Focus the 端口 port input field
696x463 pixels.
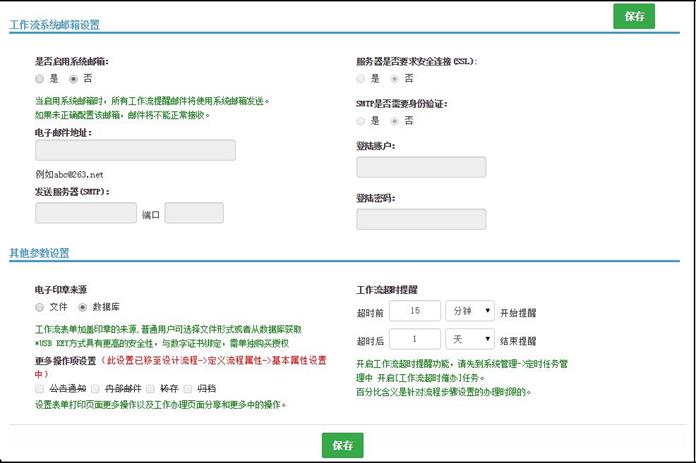pyautogui.click(x=194, y=213)
